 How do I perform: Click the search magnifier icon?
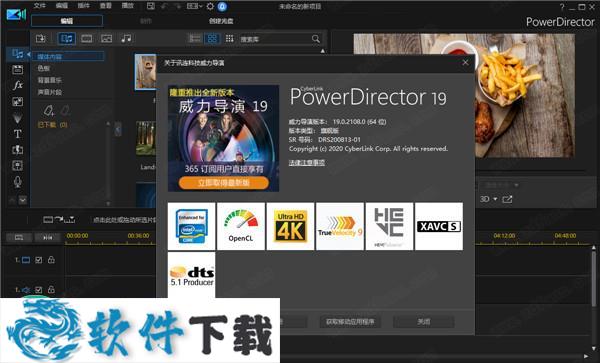click(316, 39)
